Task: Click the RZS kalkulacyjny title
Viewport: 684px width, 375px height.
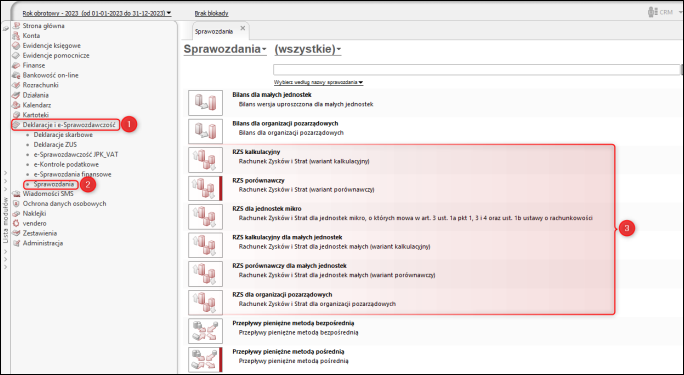Action: pos(256,152)
